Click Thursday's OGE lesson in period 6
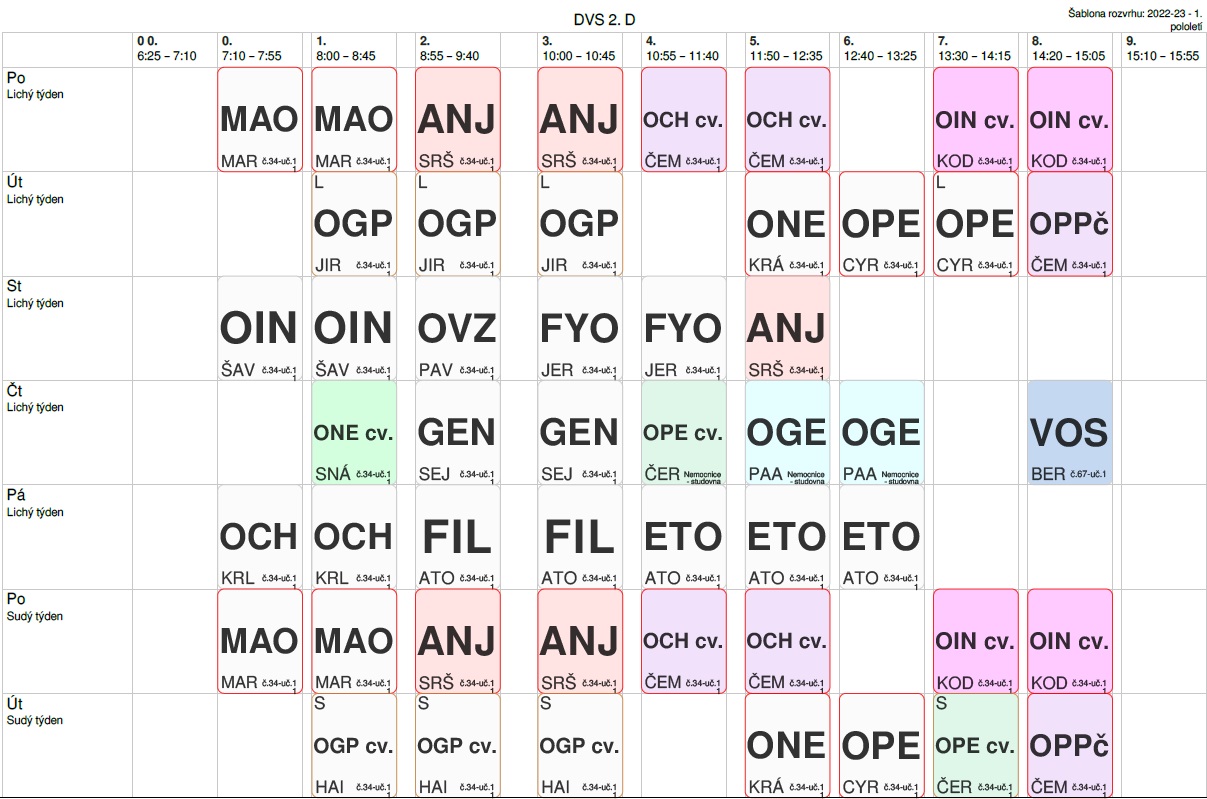Screen dimensions: 1207x799 (880, 432)
